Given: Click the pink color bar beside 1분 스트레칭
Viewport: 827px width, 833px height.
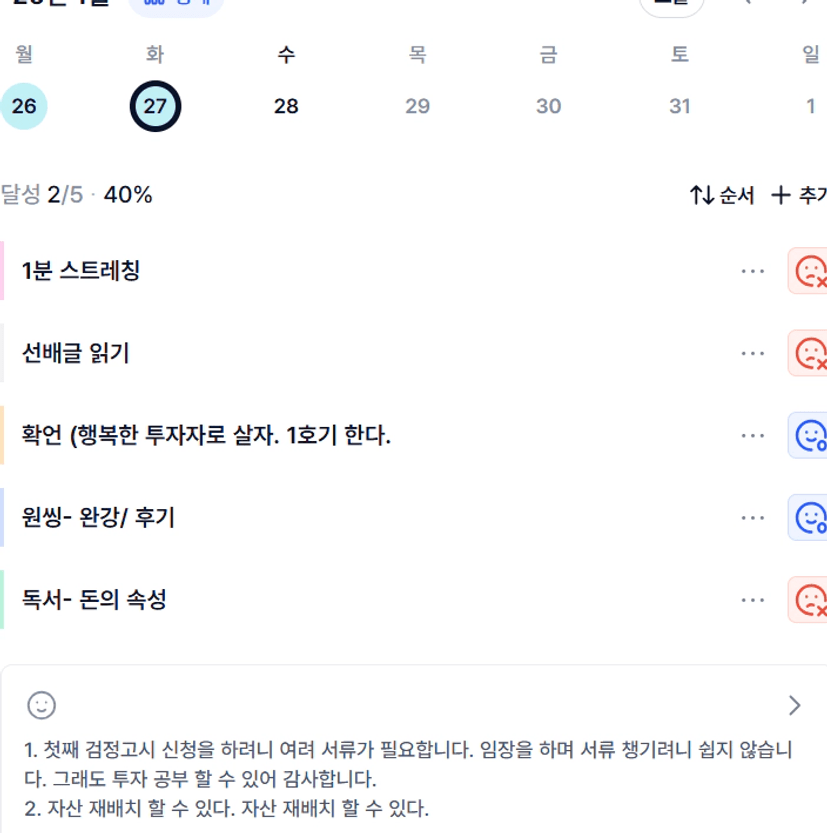Looking at the screenshot, I should pyautogui.click(x=2, y=271).
